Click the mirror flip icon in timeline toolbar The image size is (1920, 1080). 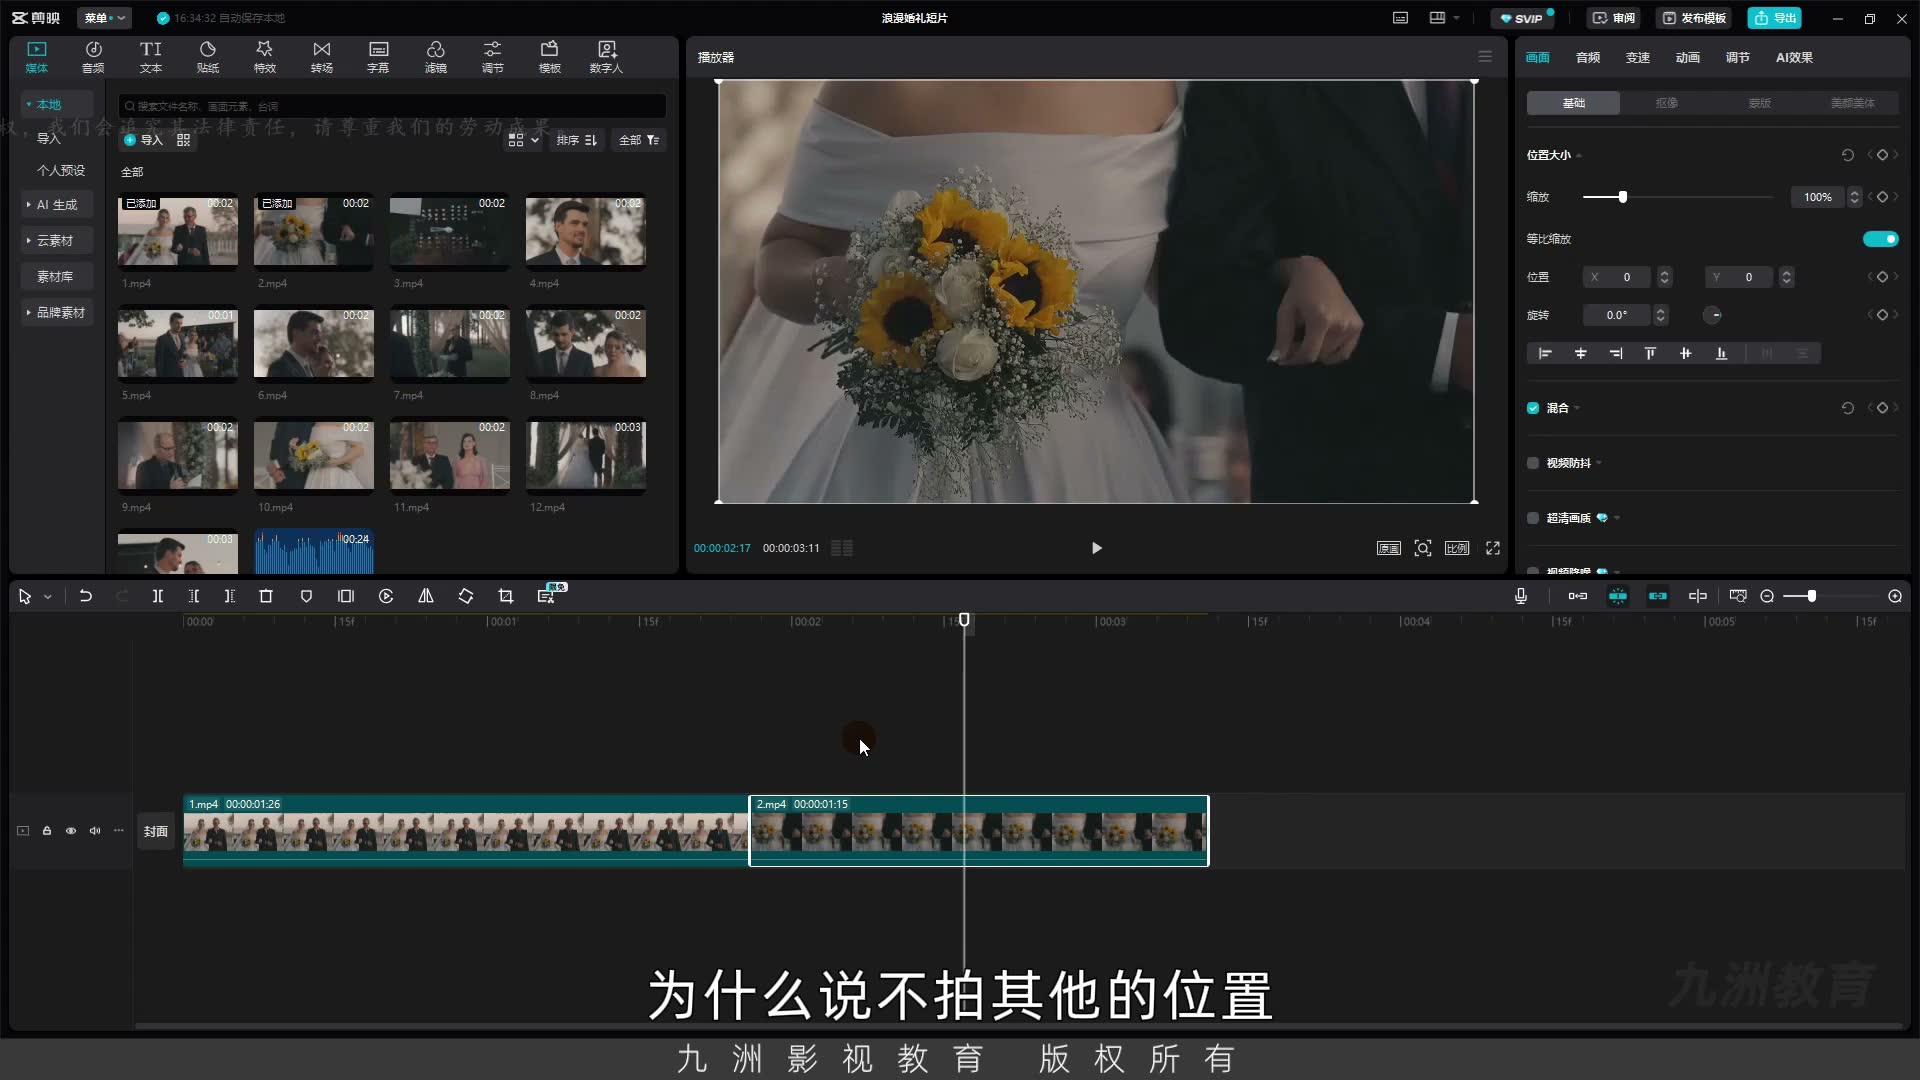click(x=426, y=596)
